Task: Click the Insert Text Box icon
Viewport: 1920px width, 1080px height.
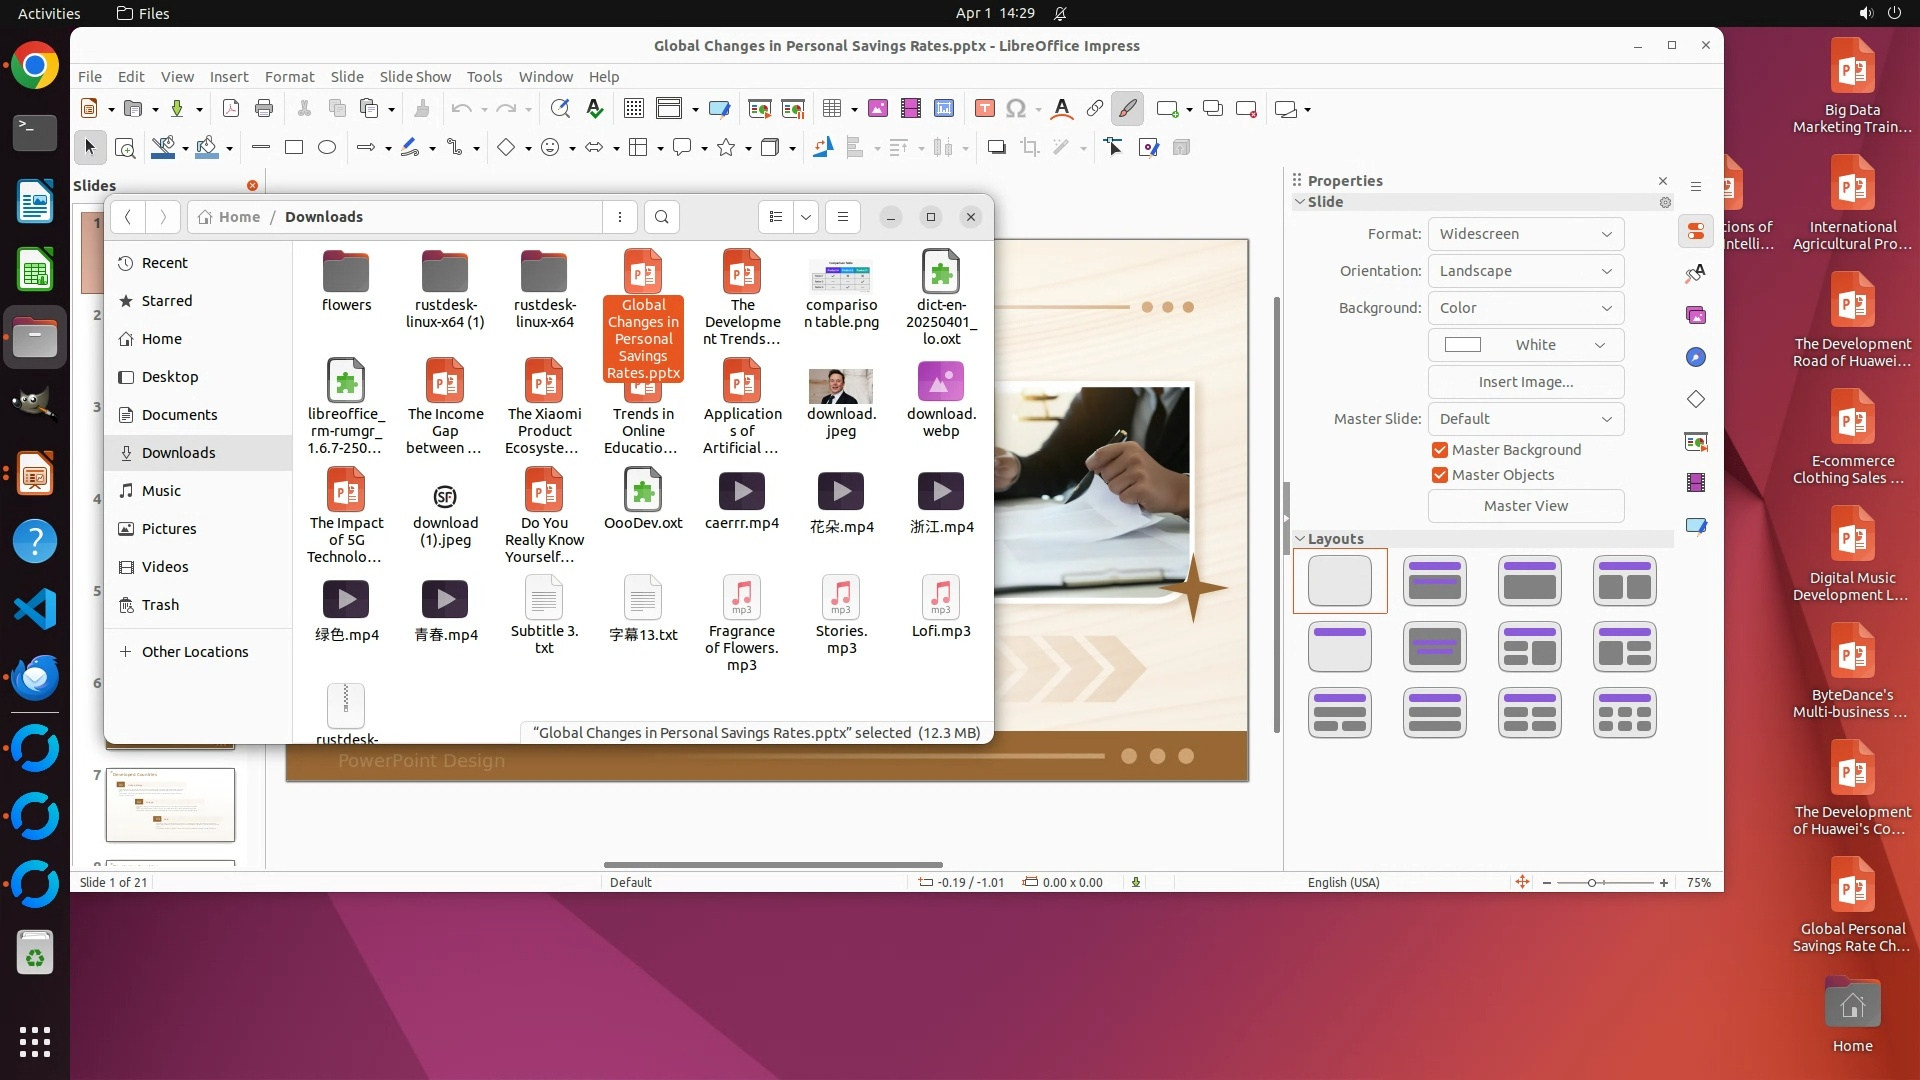Action: pos(984,109)
